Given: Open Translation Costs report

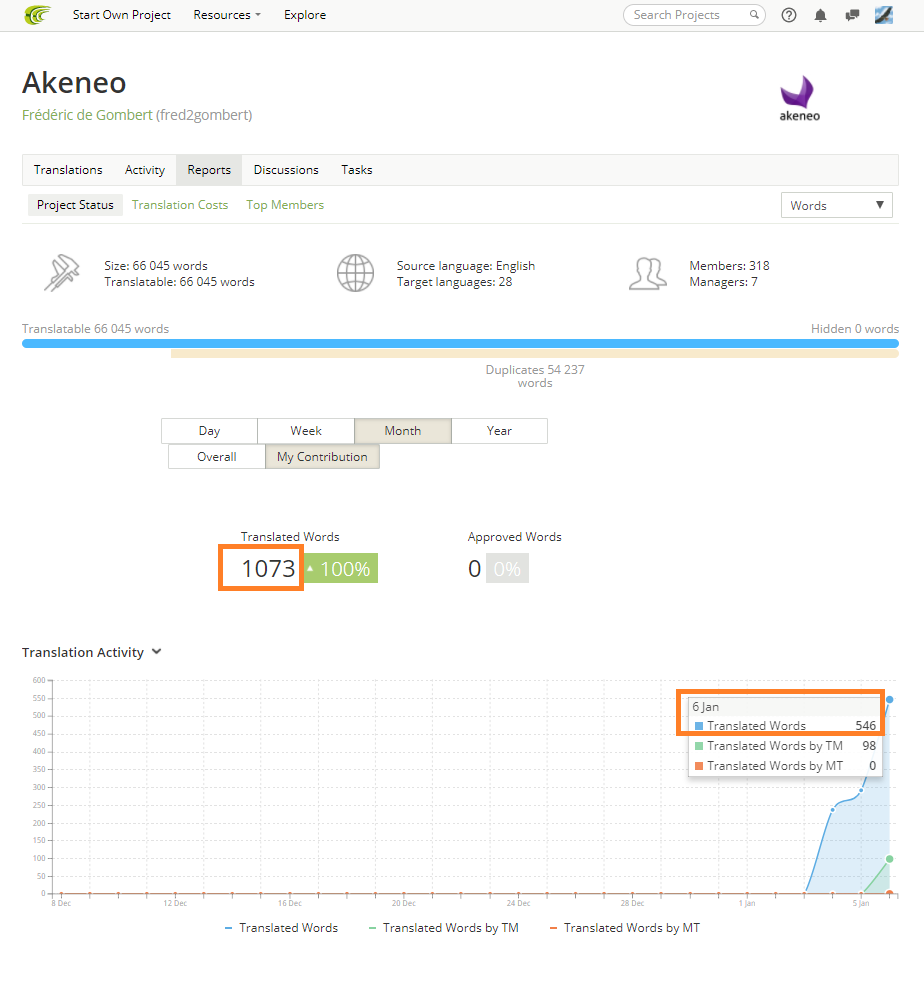Looking at the screenshot, I should point(180,205).
